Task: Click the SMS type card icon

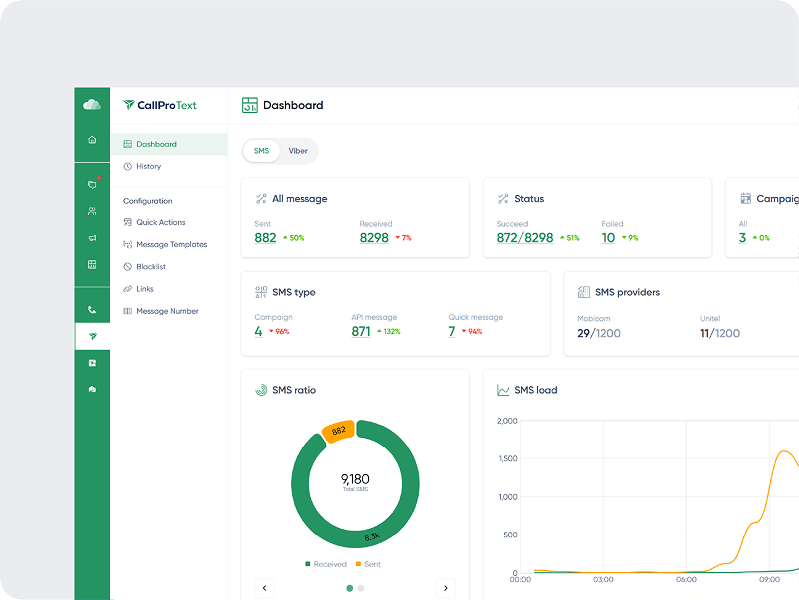Action: [x=261, y=292]
